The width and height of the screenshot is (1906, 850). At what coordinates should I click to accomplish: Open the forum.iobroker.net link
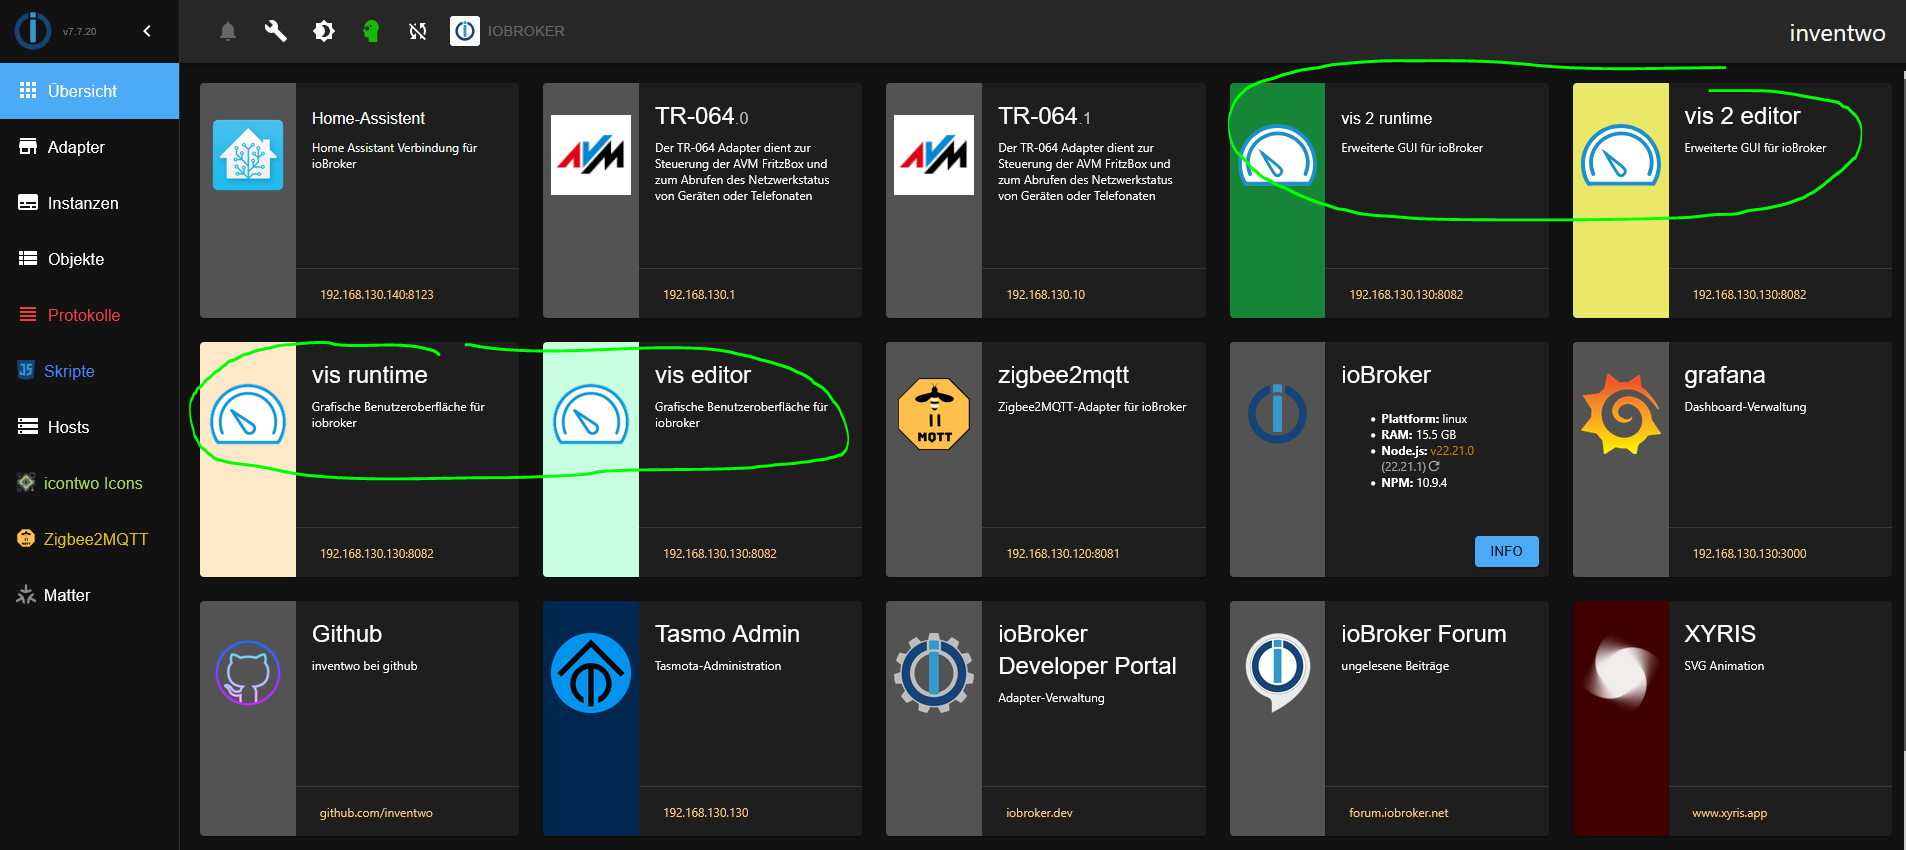click(1398, 813)
